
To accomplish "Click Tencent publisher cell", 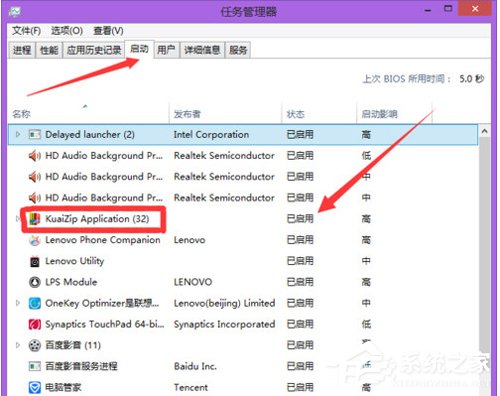I will pyautogui.click(x=191, y=387).
